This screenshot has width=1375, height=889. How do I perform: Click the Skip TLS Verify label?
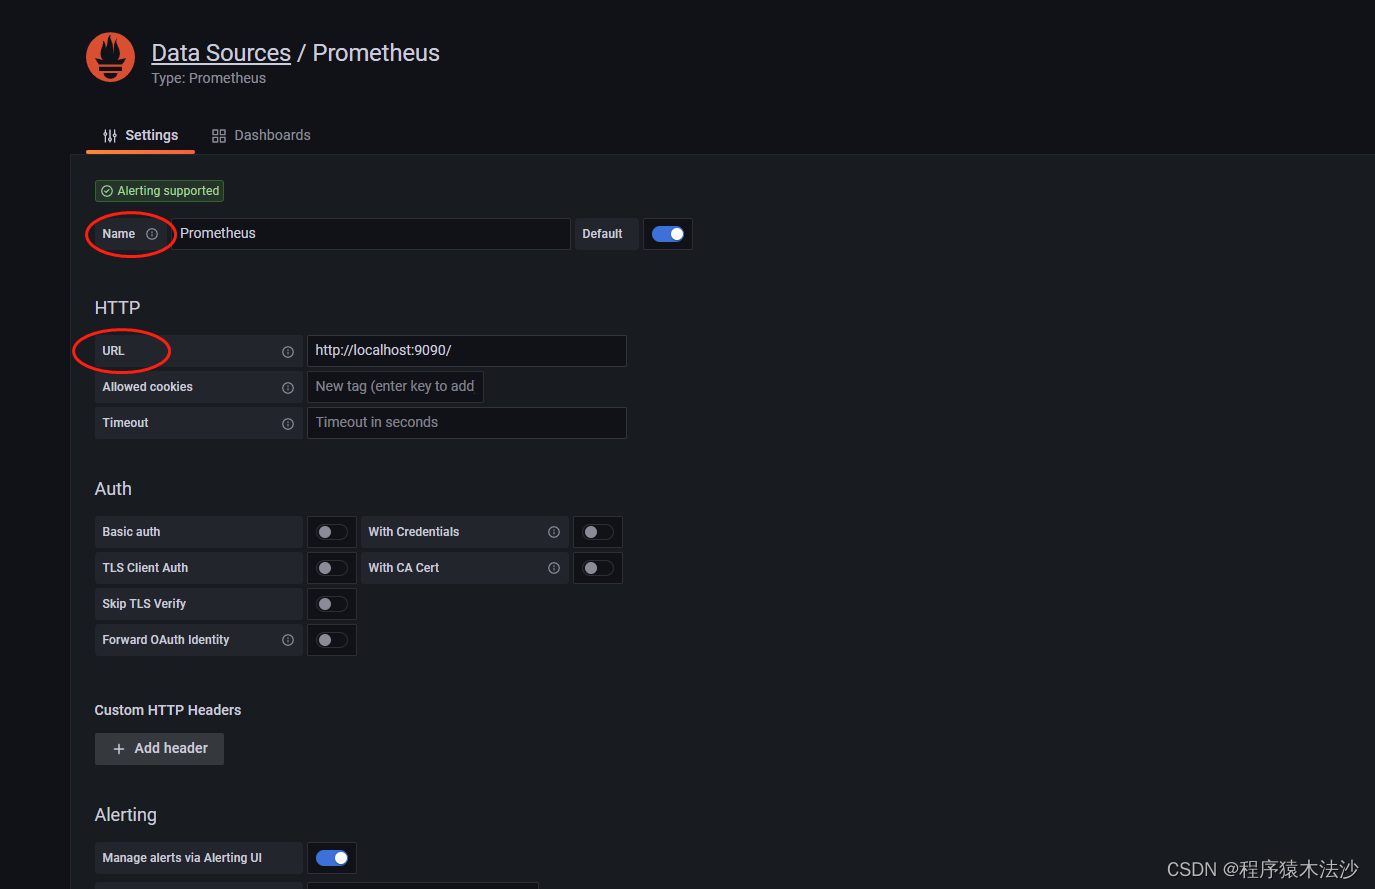click(x=144, y=604)
